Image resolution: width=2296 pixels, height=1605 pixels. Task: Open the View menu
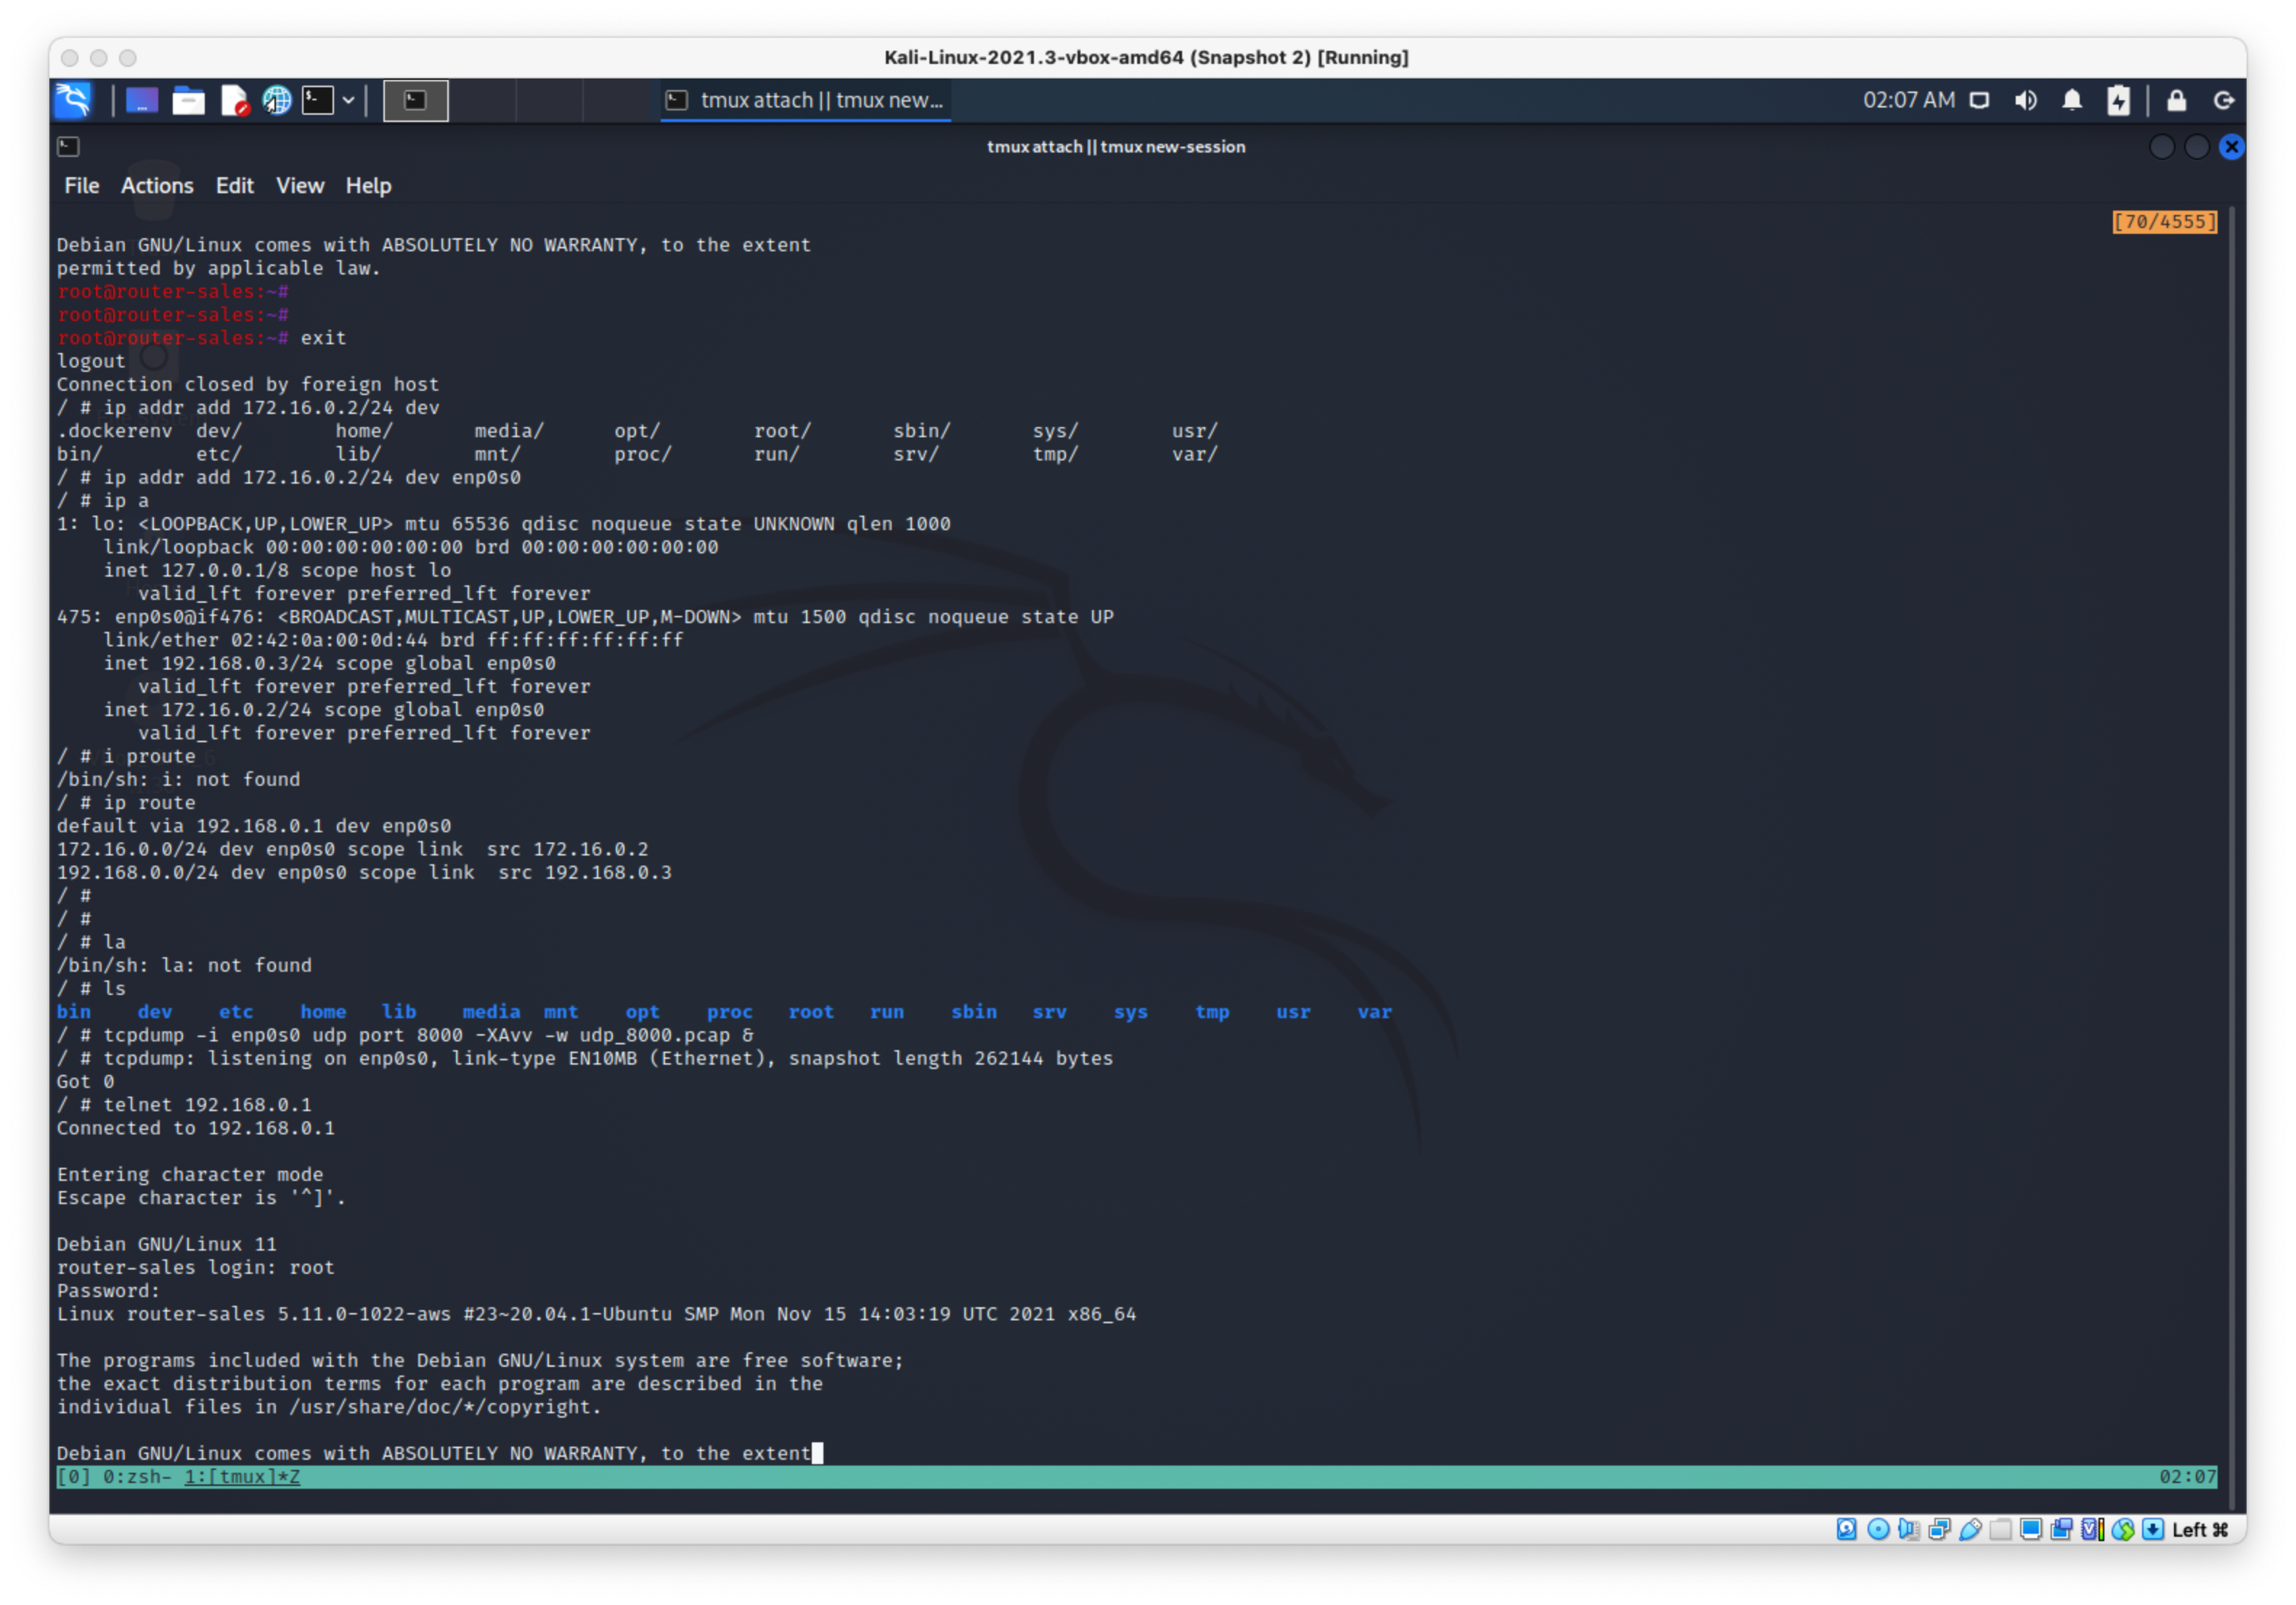[x=300, y=186]
